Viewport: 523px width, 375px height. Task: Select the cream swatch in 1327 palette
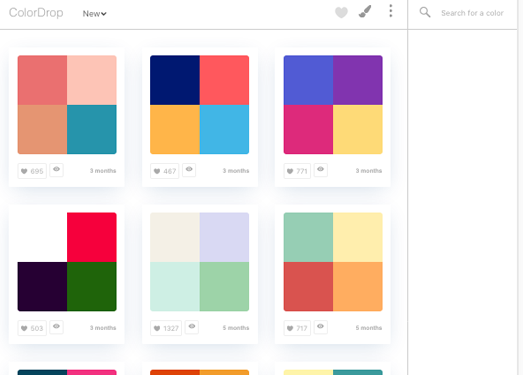175,237
